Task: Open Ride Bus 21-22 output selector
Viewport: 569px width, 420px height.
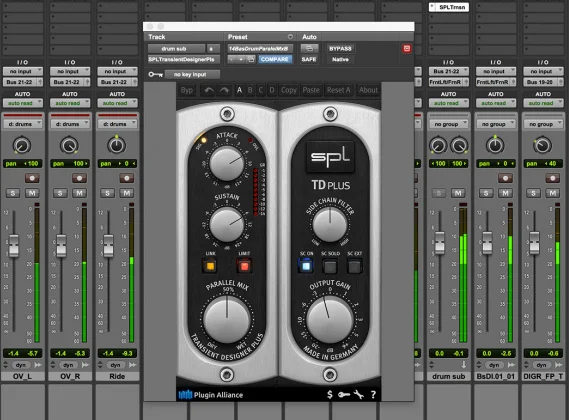Action: pyautogui.click(x=117, y=82)
